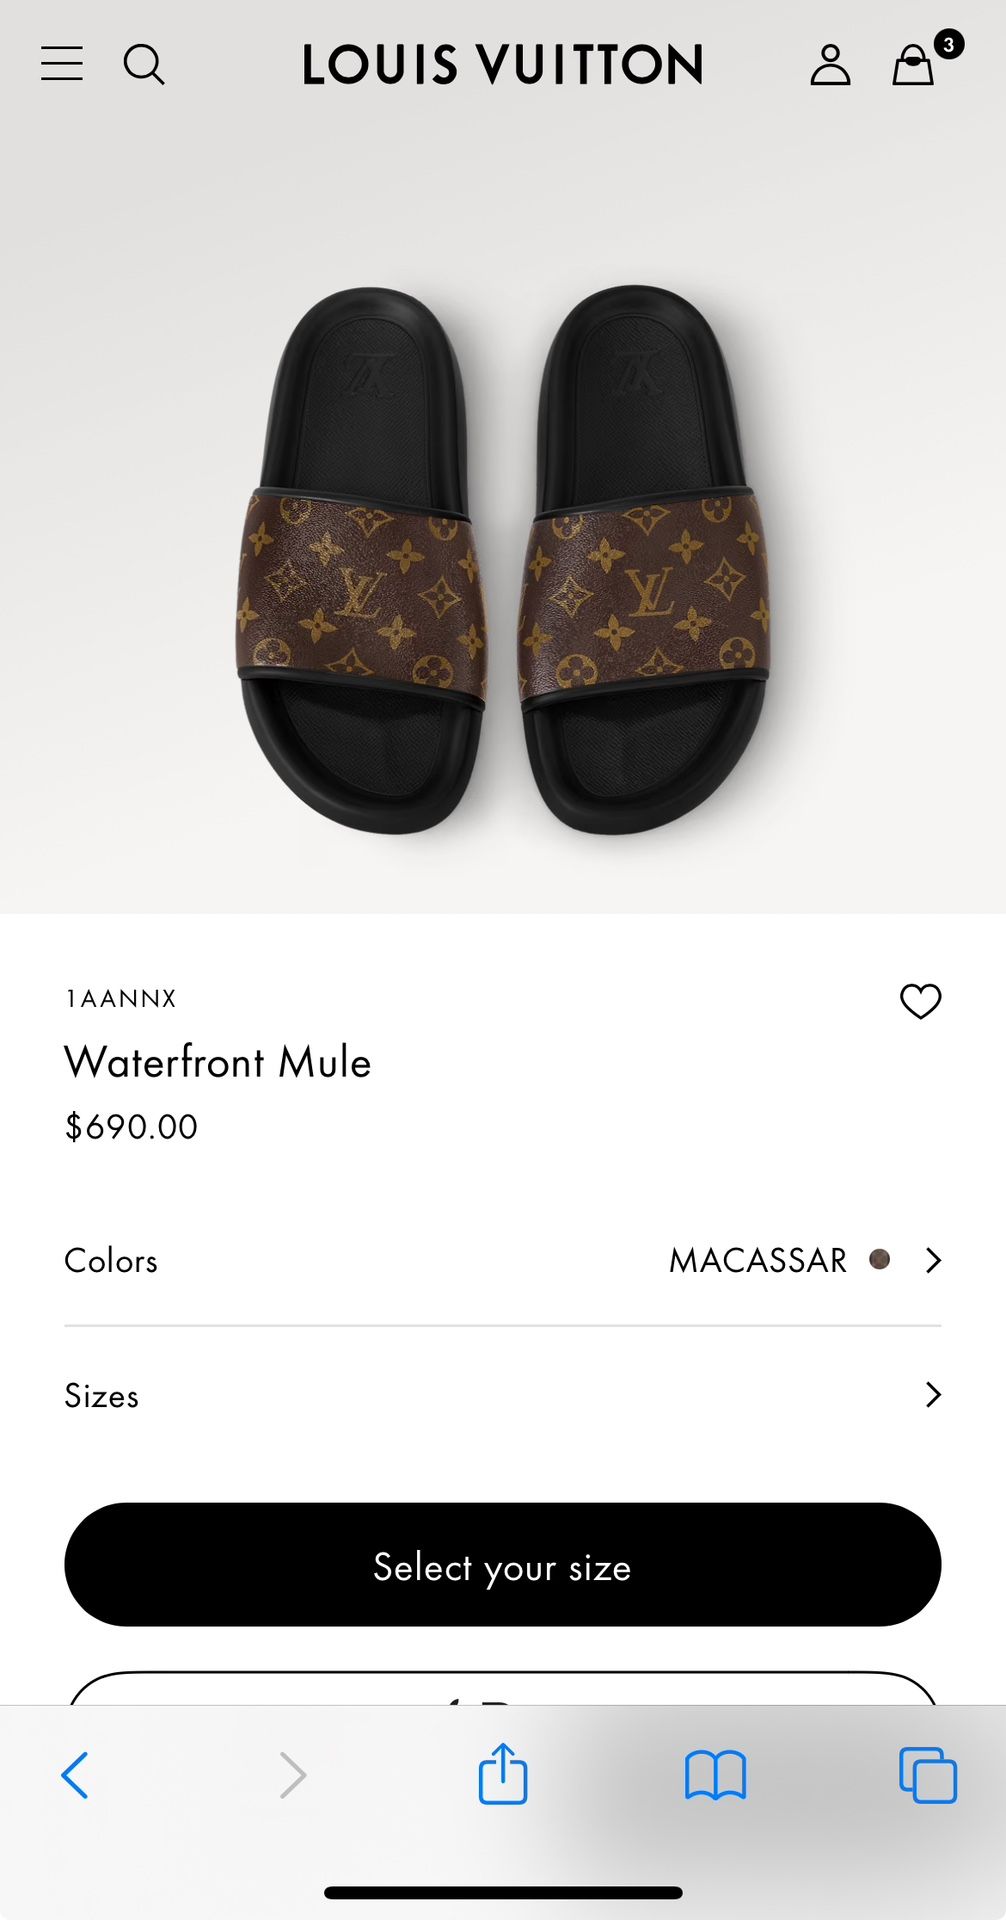Open Safari bookmarks book icon
The image size is (1006, 1920).
point(715,1775)
